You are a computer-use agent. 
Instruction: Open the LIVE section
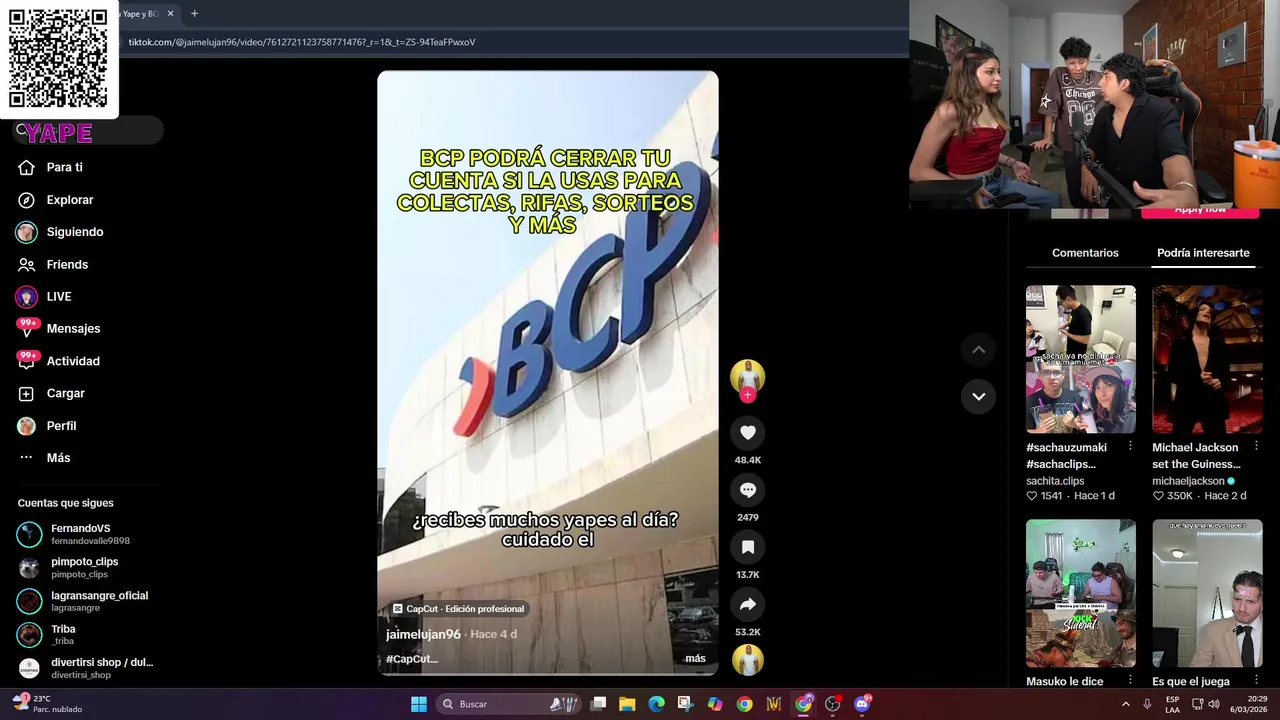point(59,297)
